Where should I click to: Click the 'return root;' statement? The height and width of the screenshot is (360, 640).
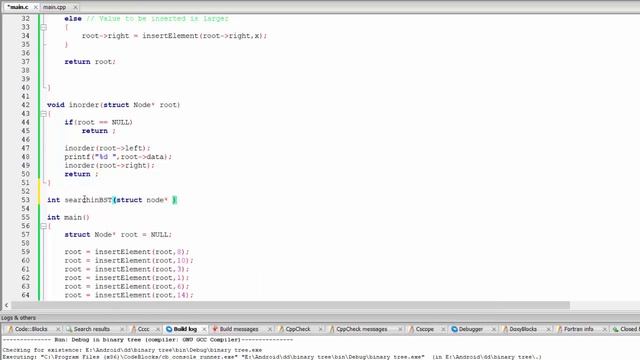tap(90, 62)
